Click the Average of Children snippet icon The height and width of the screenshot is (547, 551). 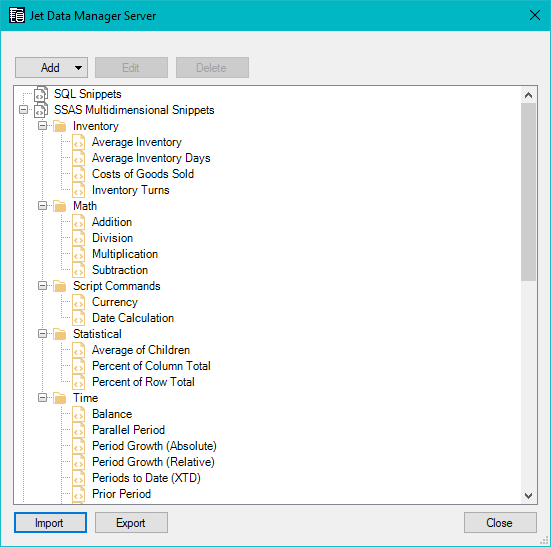pos(79,350)
